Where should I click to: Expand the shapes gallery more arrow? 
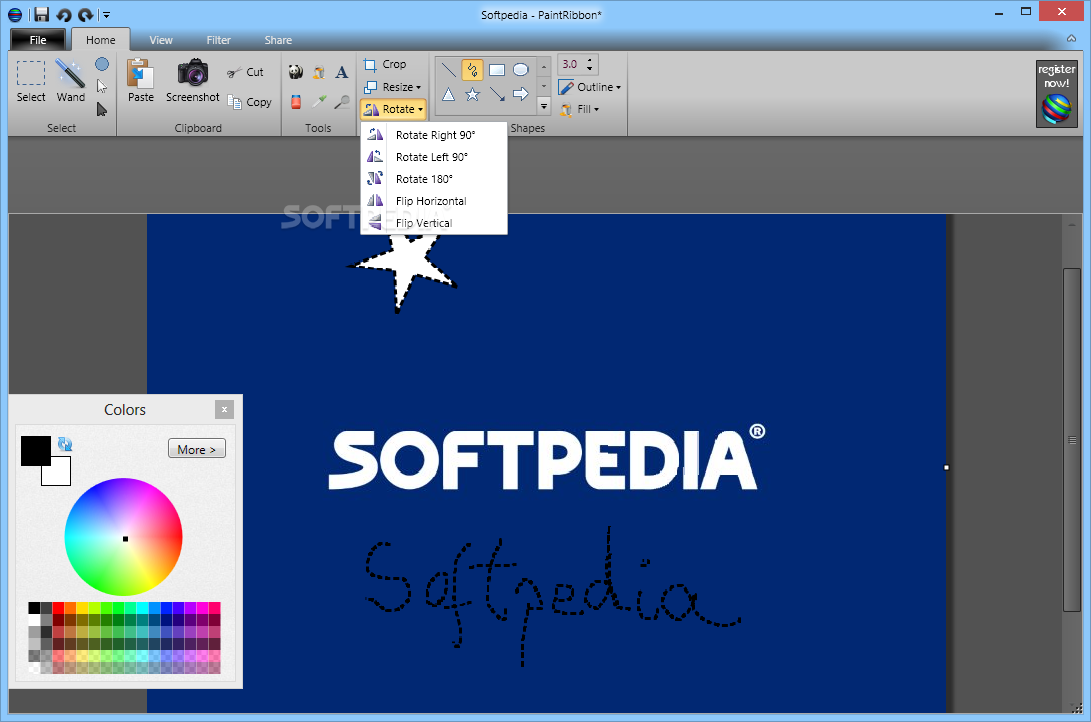[544, 106]
